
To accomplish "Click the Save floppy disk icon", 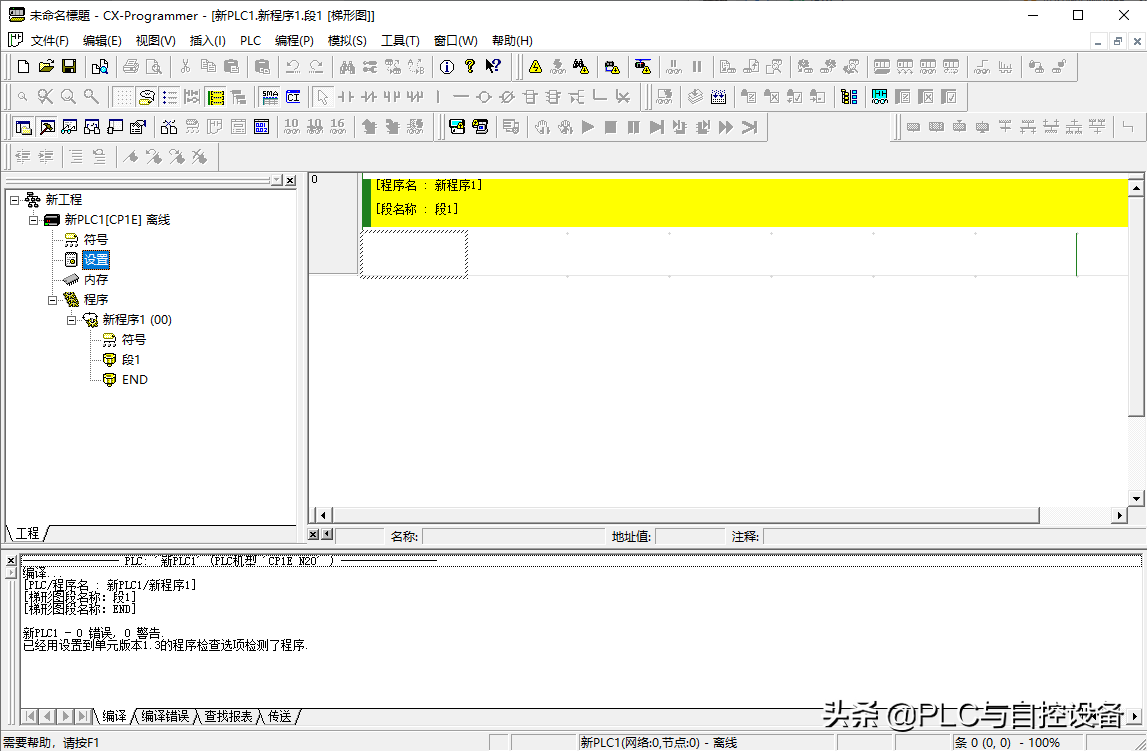I will pyautogui.click(x=69, y=67).
